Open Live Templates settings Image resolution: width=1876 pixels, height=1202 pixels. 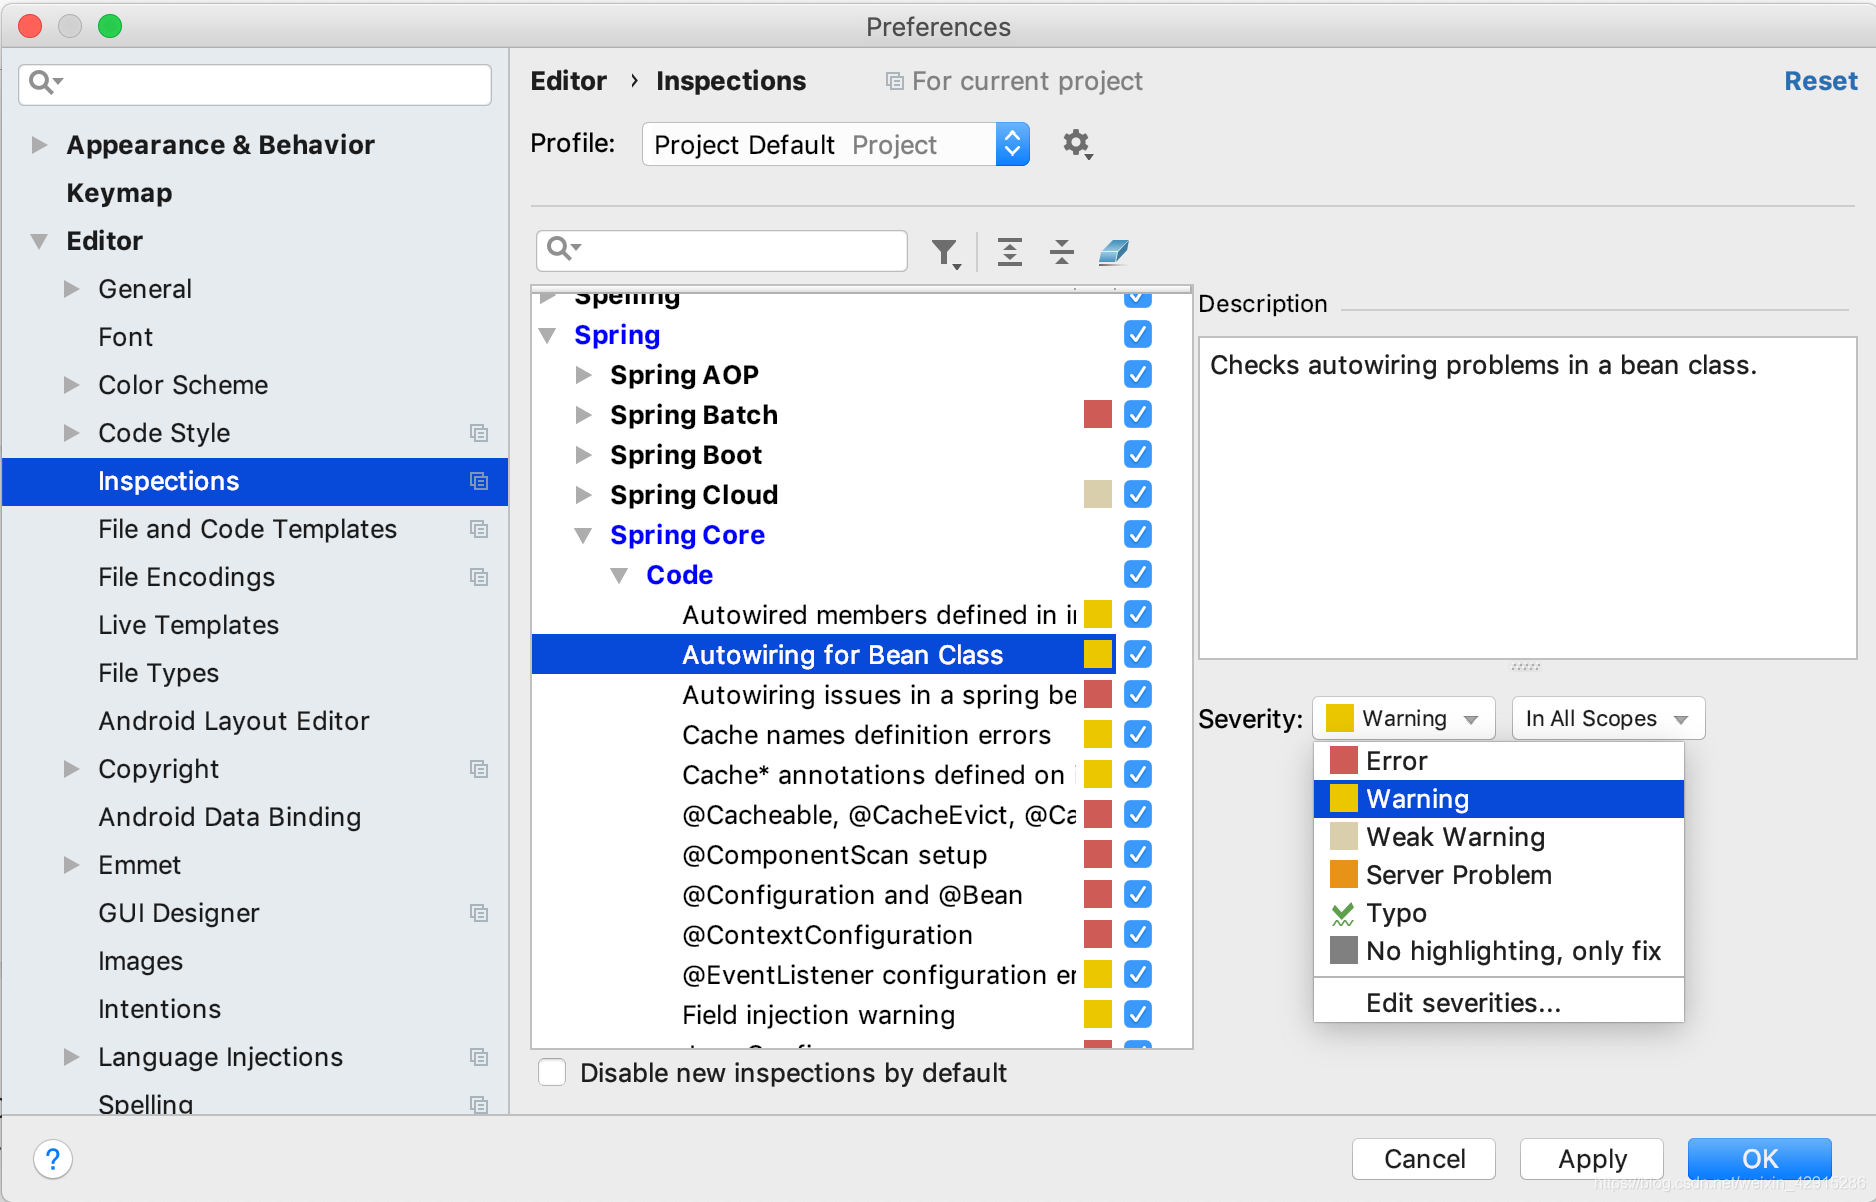(188, 625)
